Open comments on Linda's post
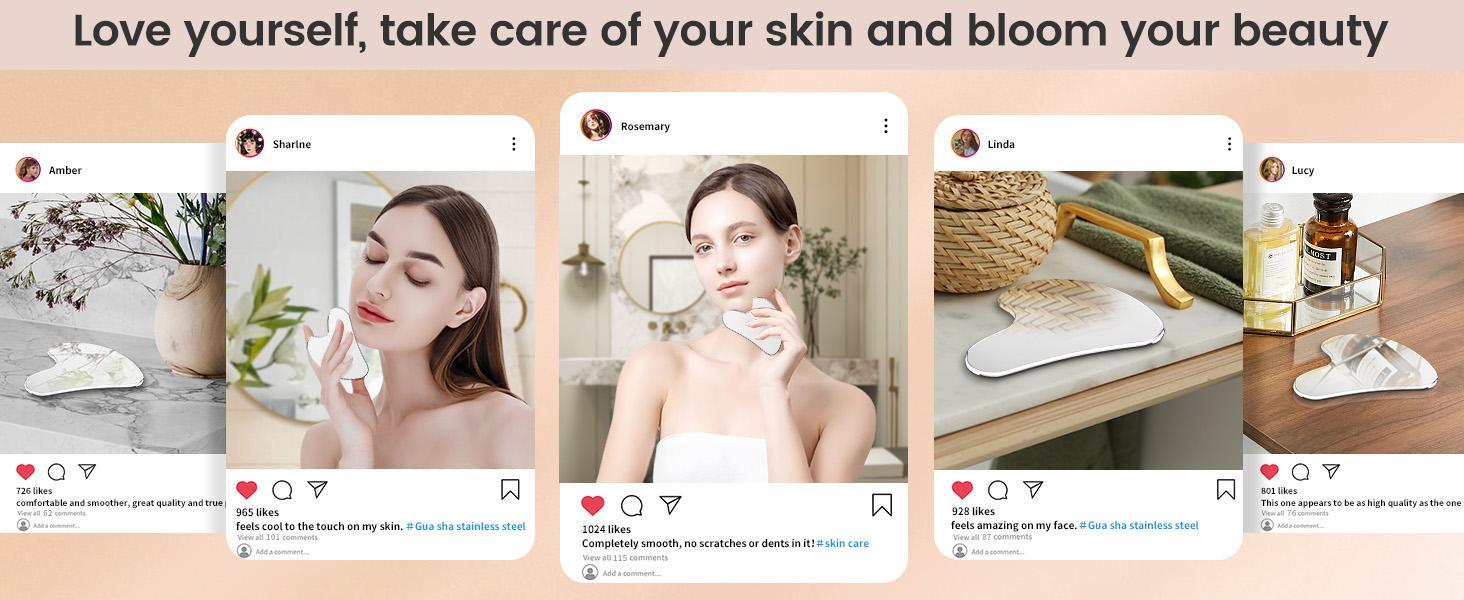Image resolution: width=1464 pixels, height=600 pixels. coord(997,490)
